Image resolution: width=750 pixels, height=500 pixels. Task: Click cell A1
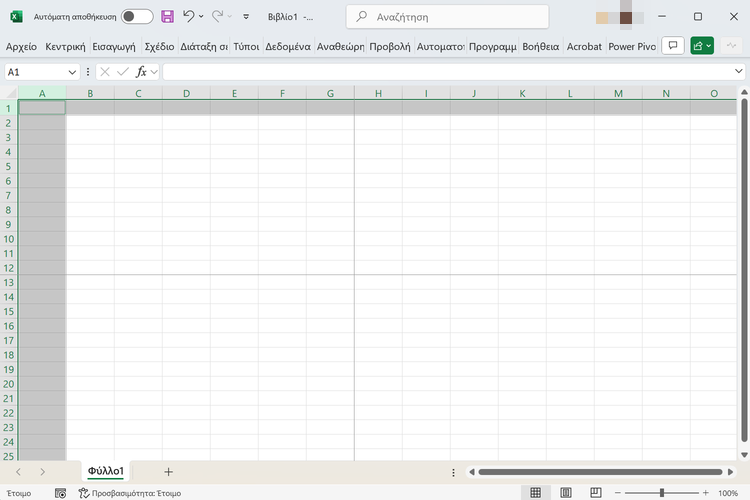tap(42, 108)
